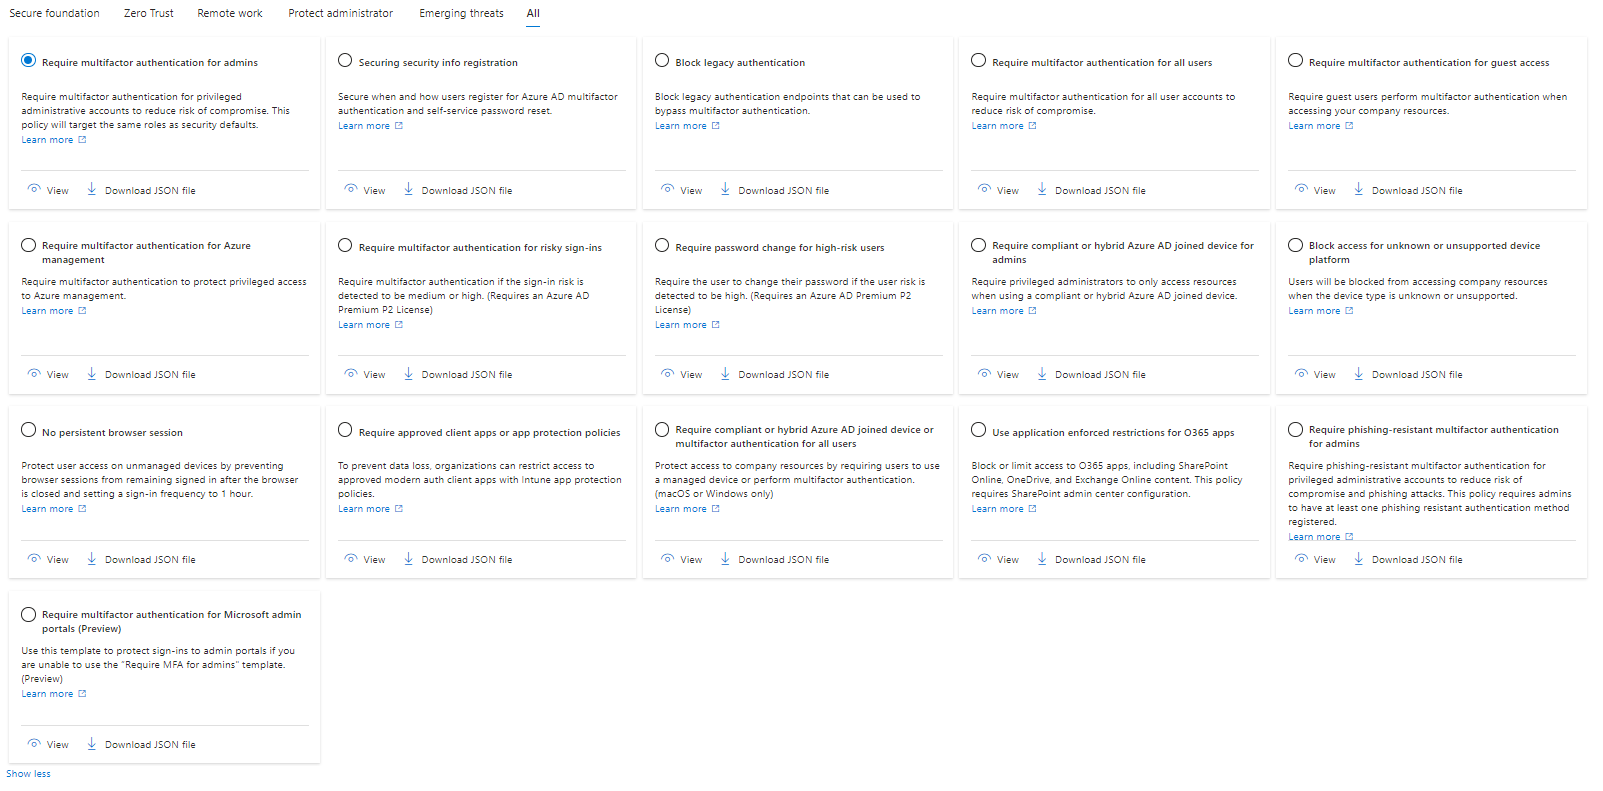
Task: Choose Require multifactor authentication for risky sign-ins option
Action: pos(345,246)
